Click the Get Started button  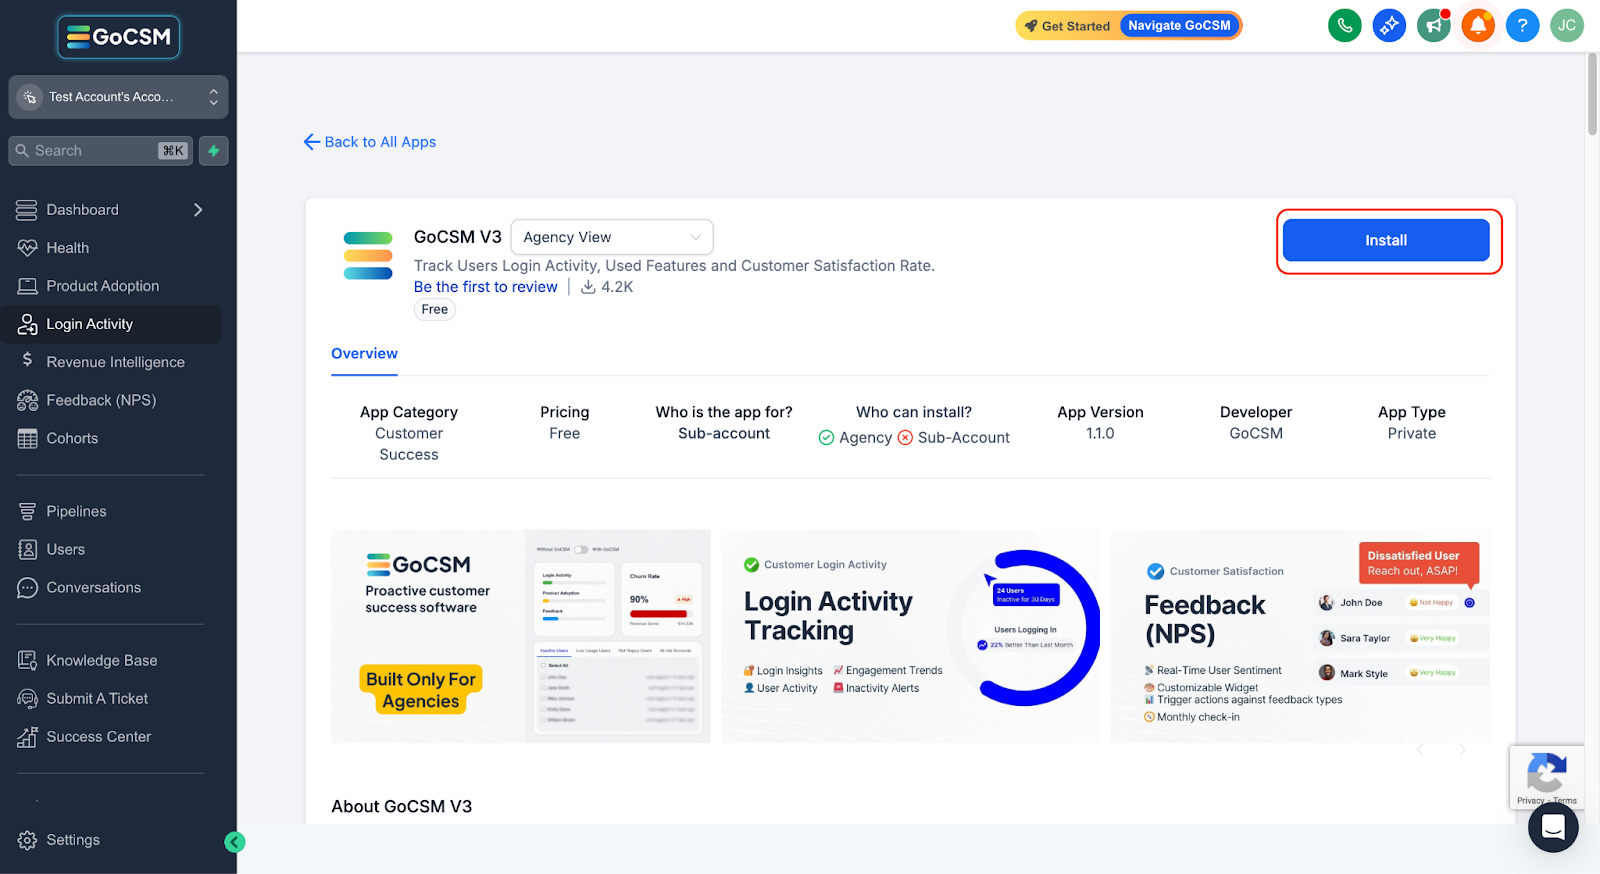(1067, 26)
